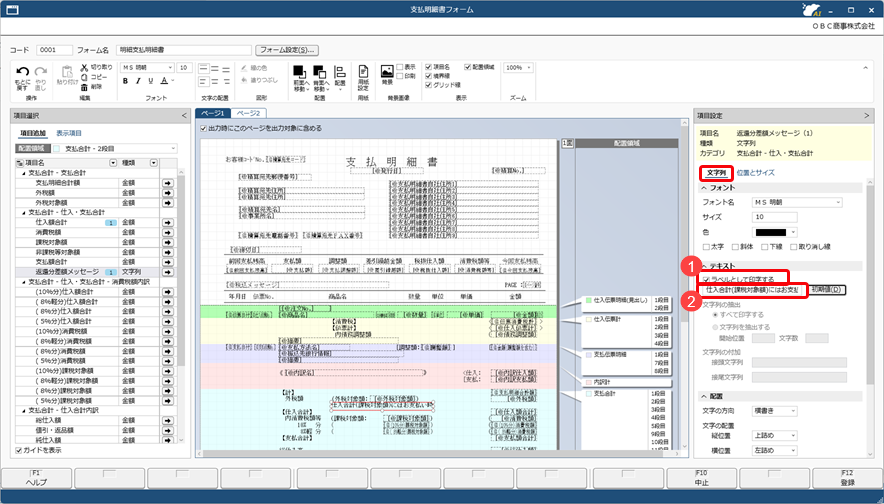Click the copy (コピー) icon
This screenshot has width=884, height=504.
pos(84,77)
